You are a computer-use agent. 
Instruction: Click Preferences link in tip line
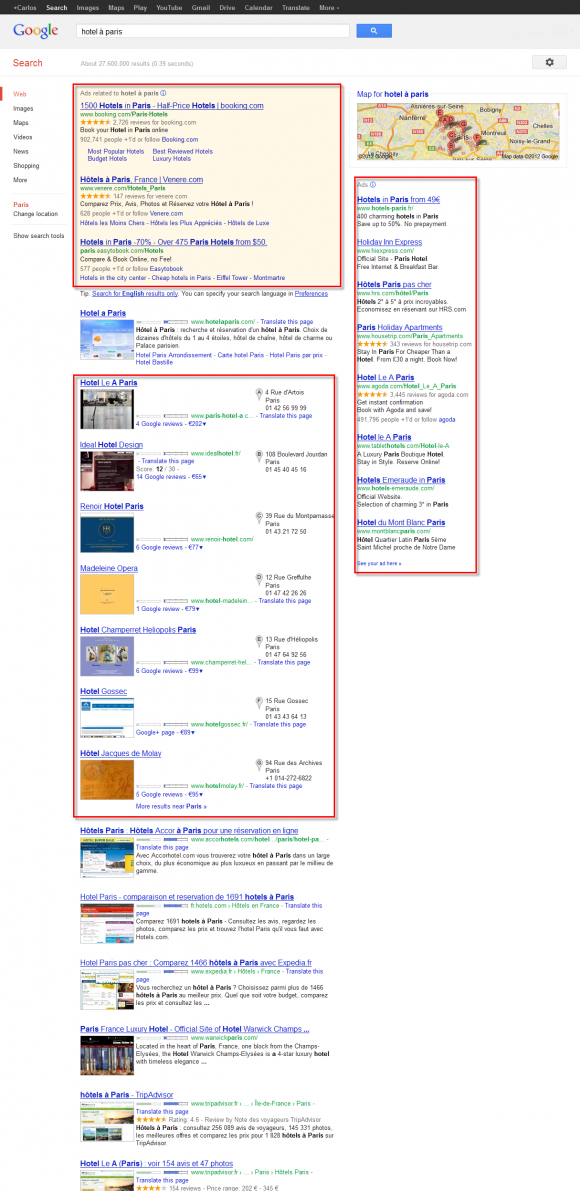311,293
